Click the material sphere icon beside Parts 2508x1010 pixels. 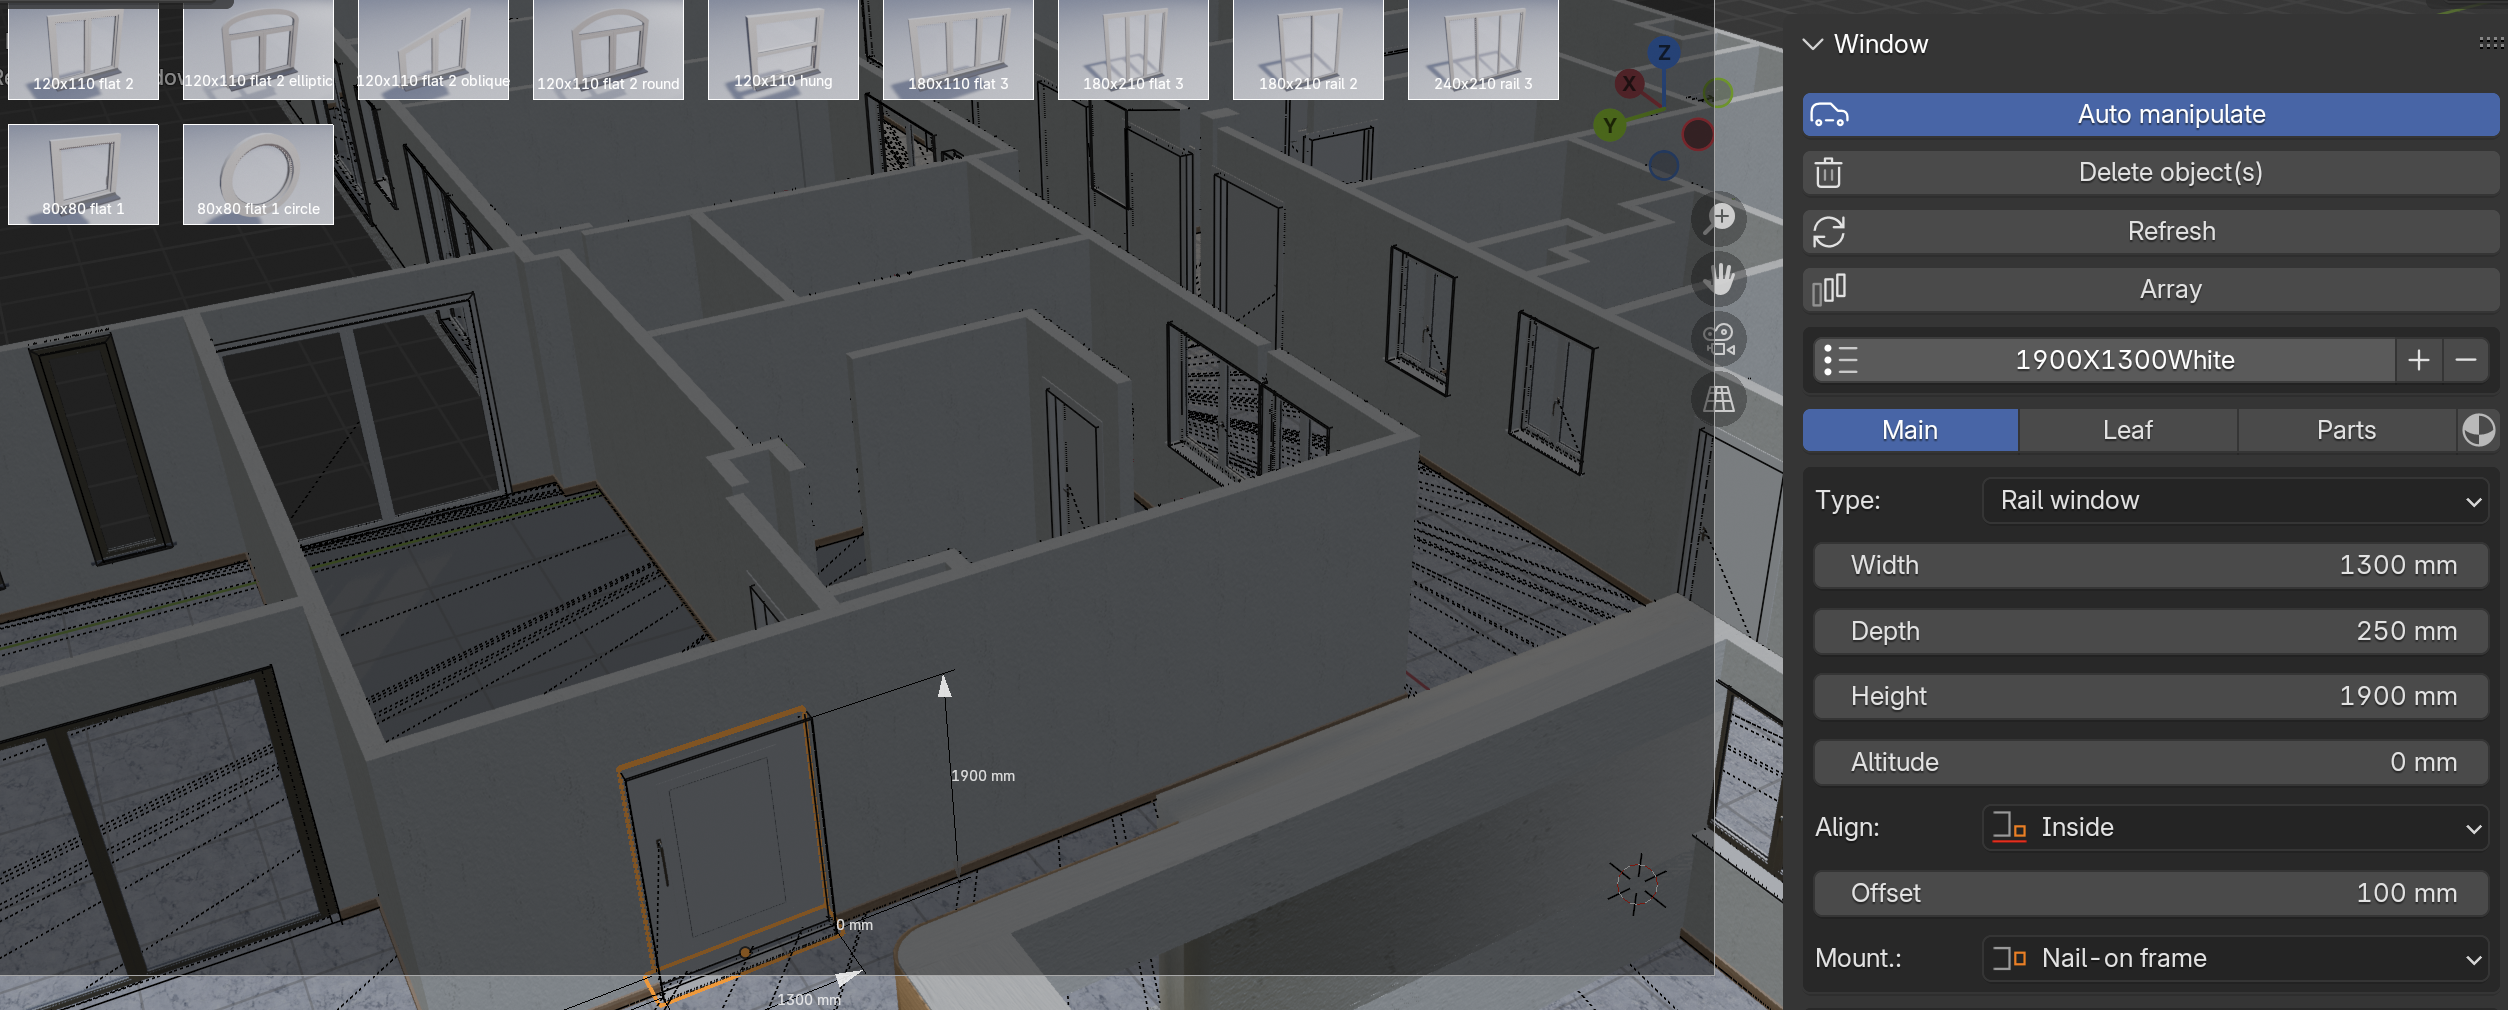2478,430
